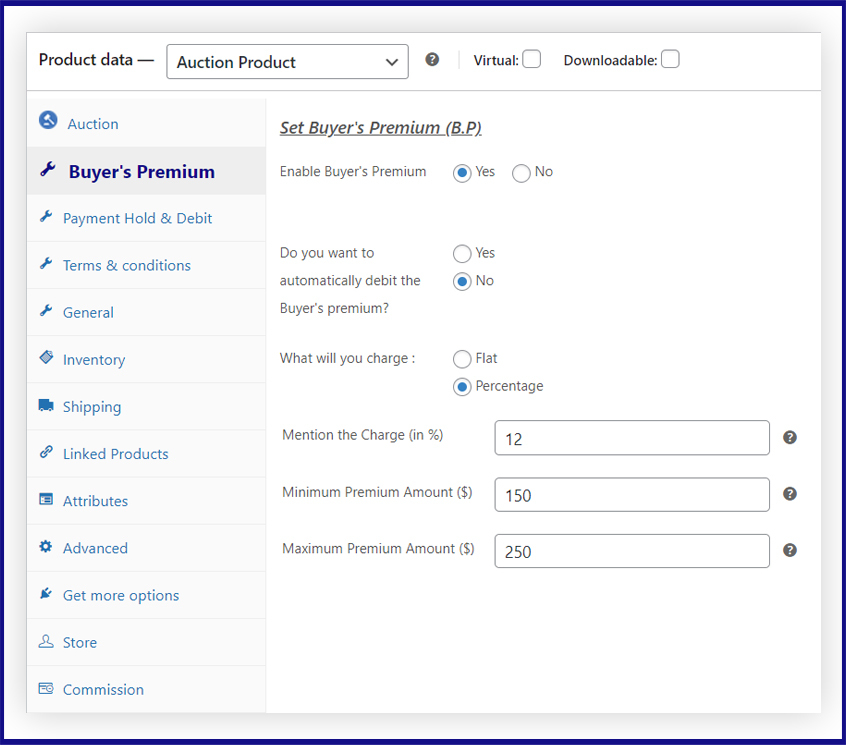Select No for Enable Buyer's Premium
This screenshot has width=846, height=745.
(521, 173)
